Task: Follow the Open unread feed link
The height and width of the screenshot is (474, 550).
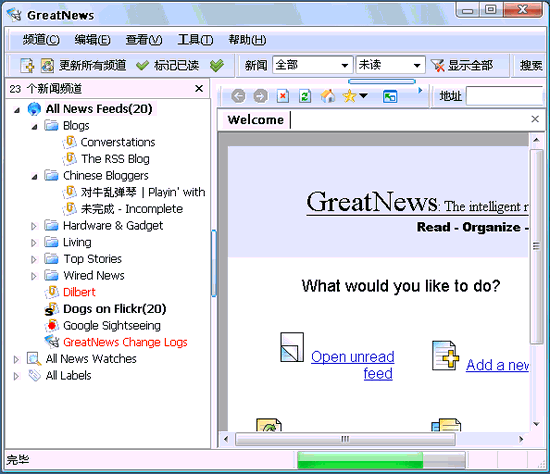Action: pyautogui.click(x=353, y=365)
